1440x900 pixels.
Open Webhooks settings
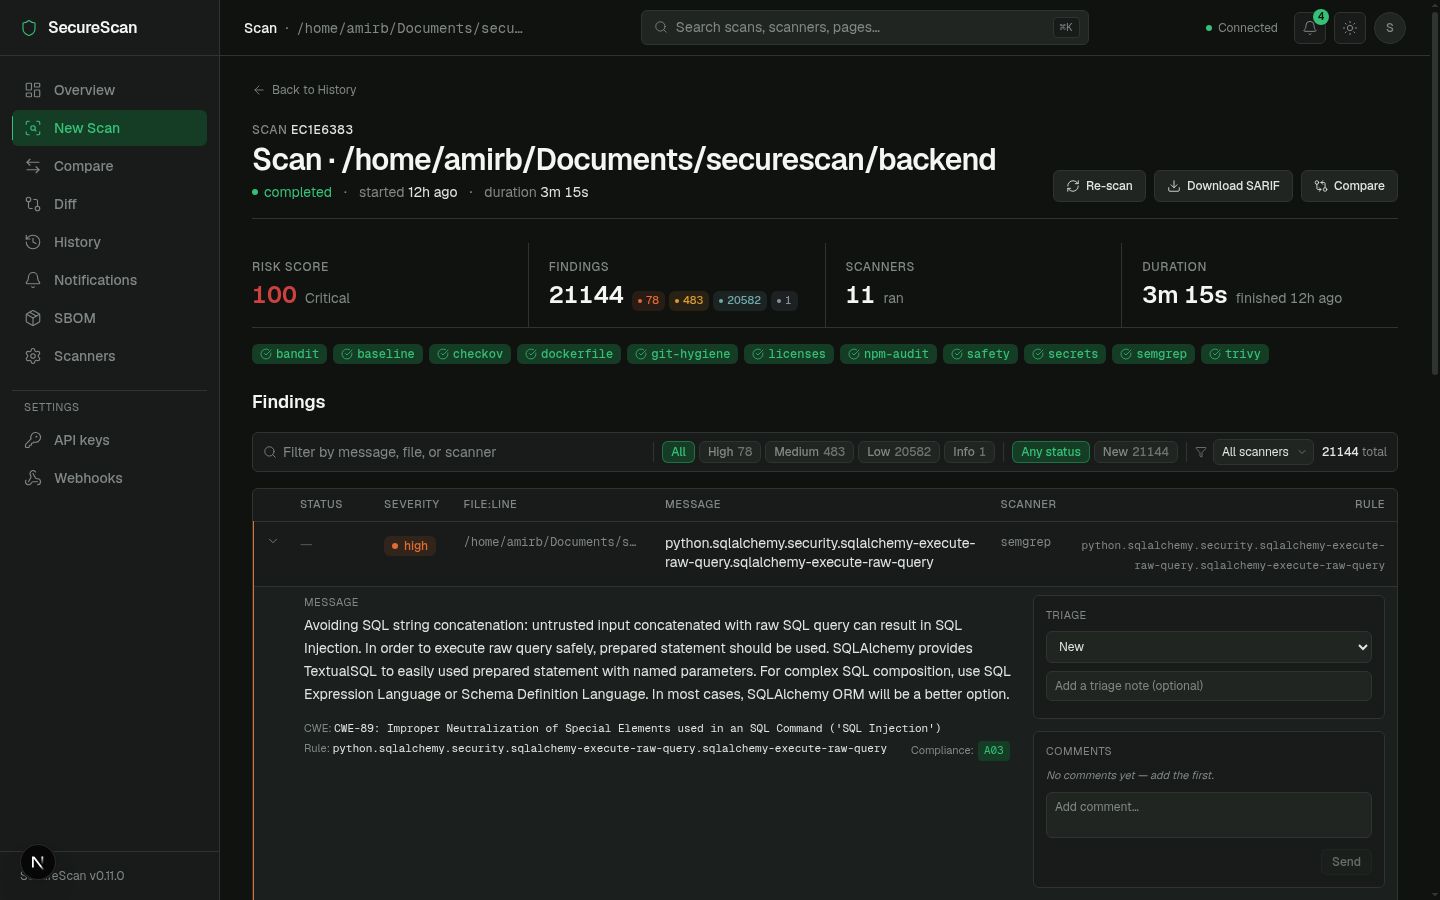[x=109, y=478]
